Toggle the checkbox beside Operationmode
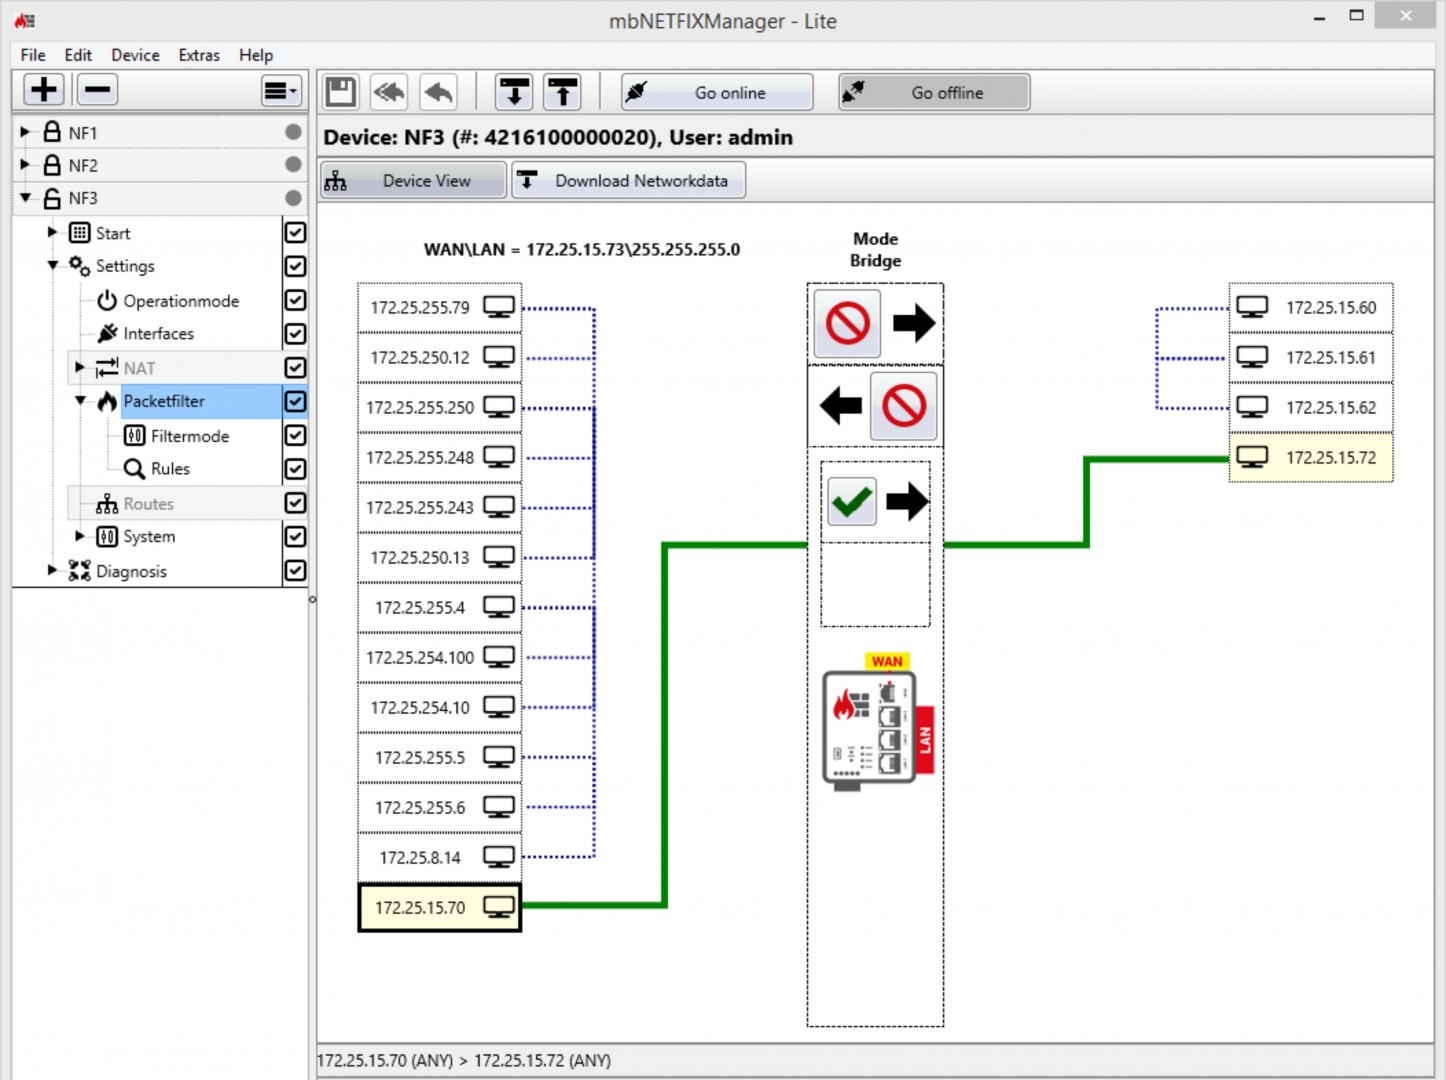 coord(295,300)
